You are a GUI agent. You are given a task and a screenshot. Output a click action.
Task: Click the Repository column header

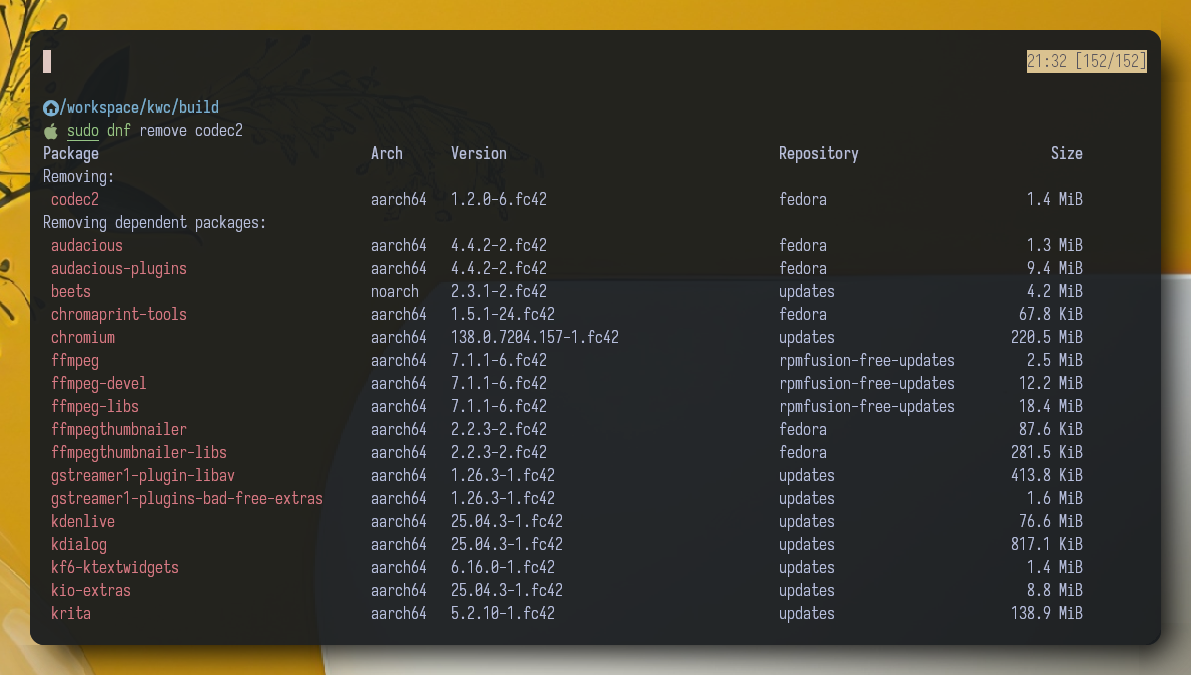(819, 153)
